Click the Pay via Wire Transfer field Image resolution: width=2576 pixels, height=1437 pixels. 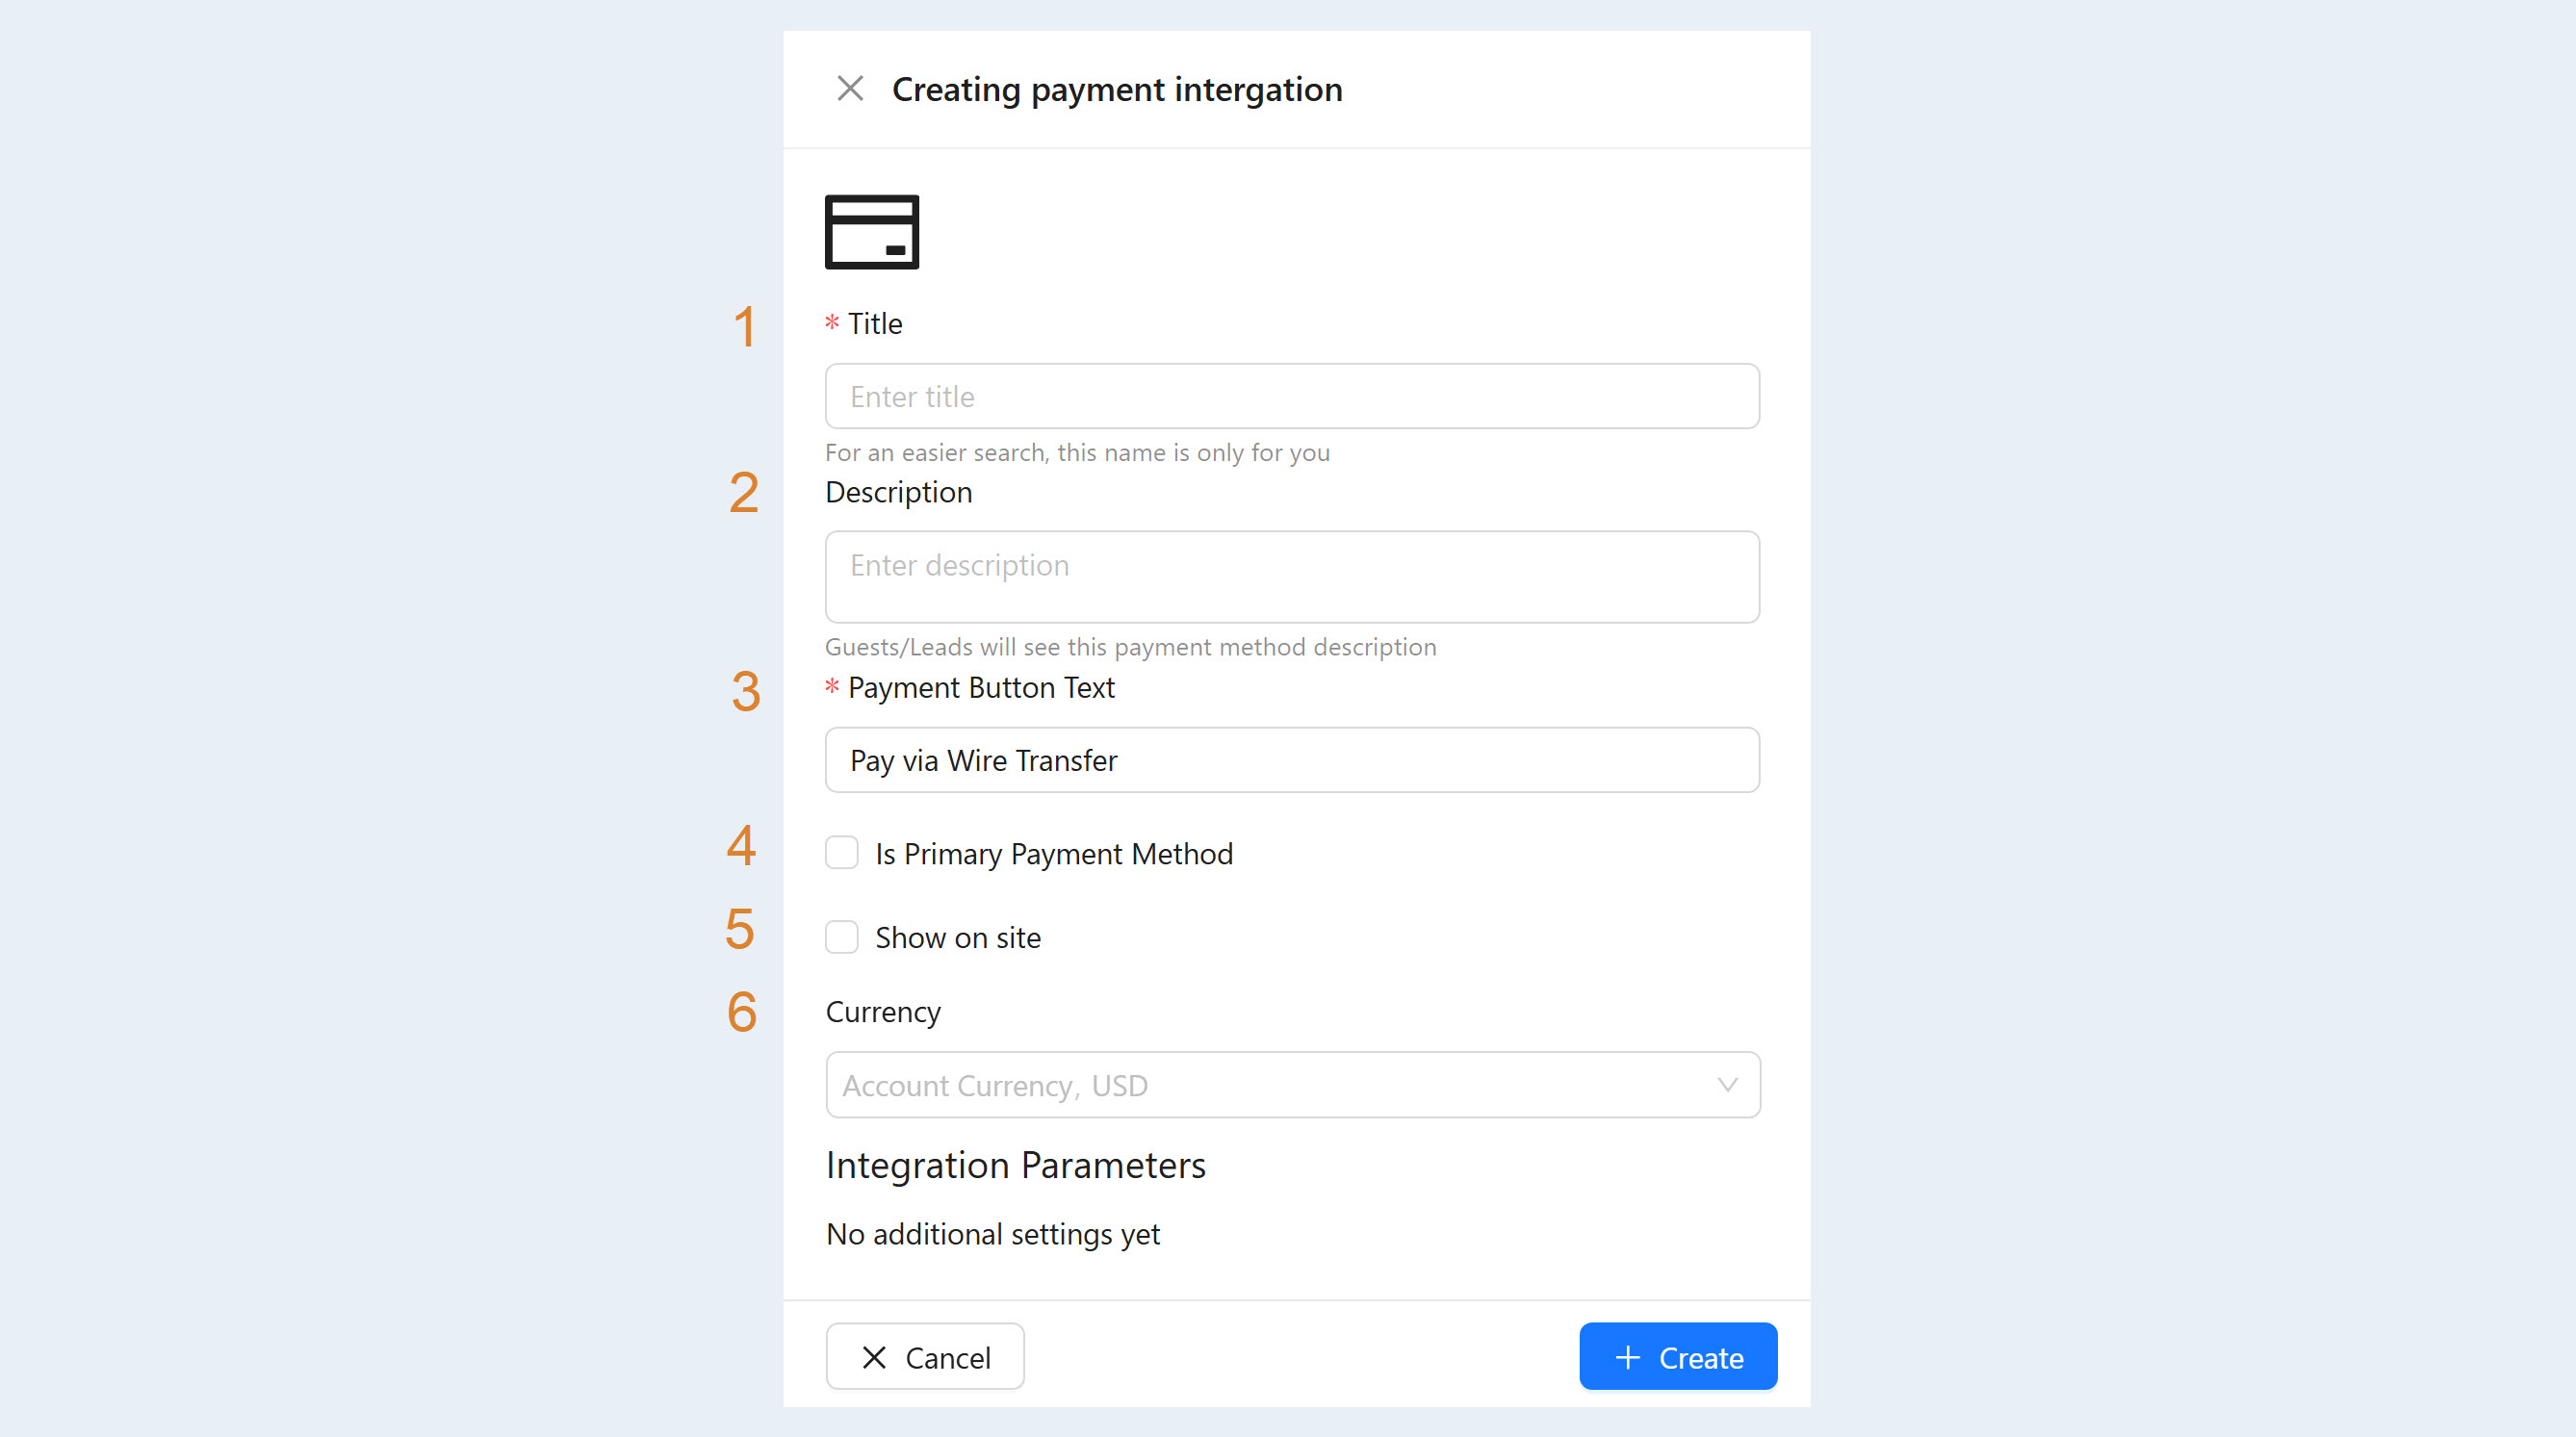1292,760
